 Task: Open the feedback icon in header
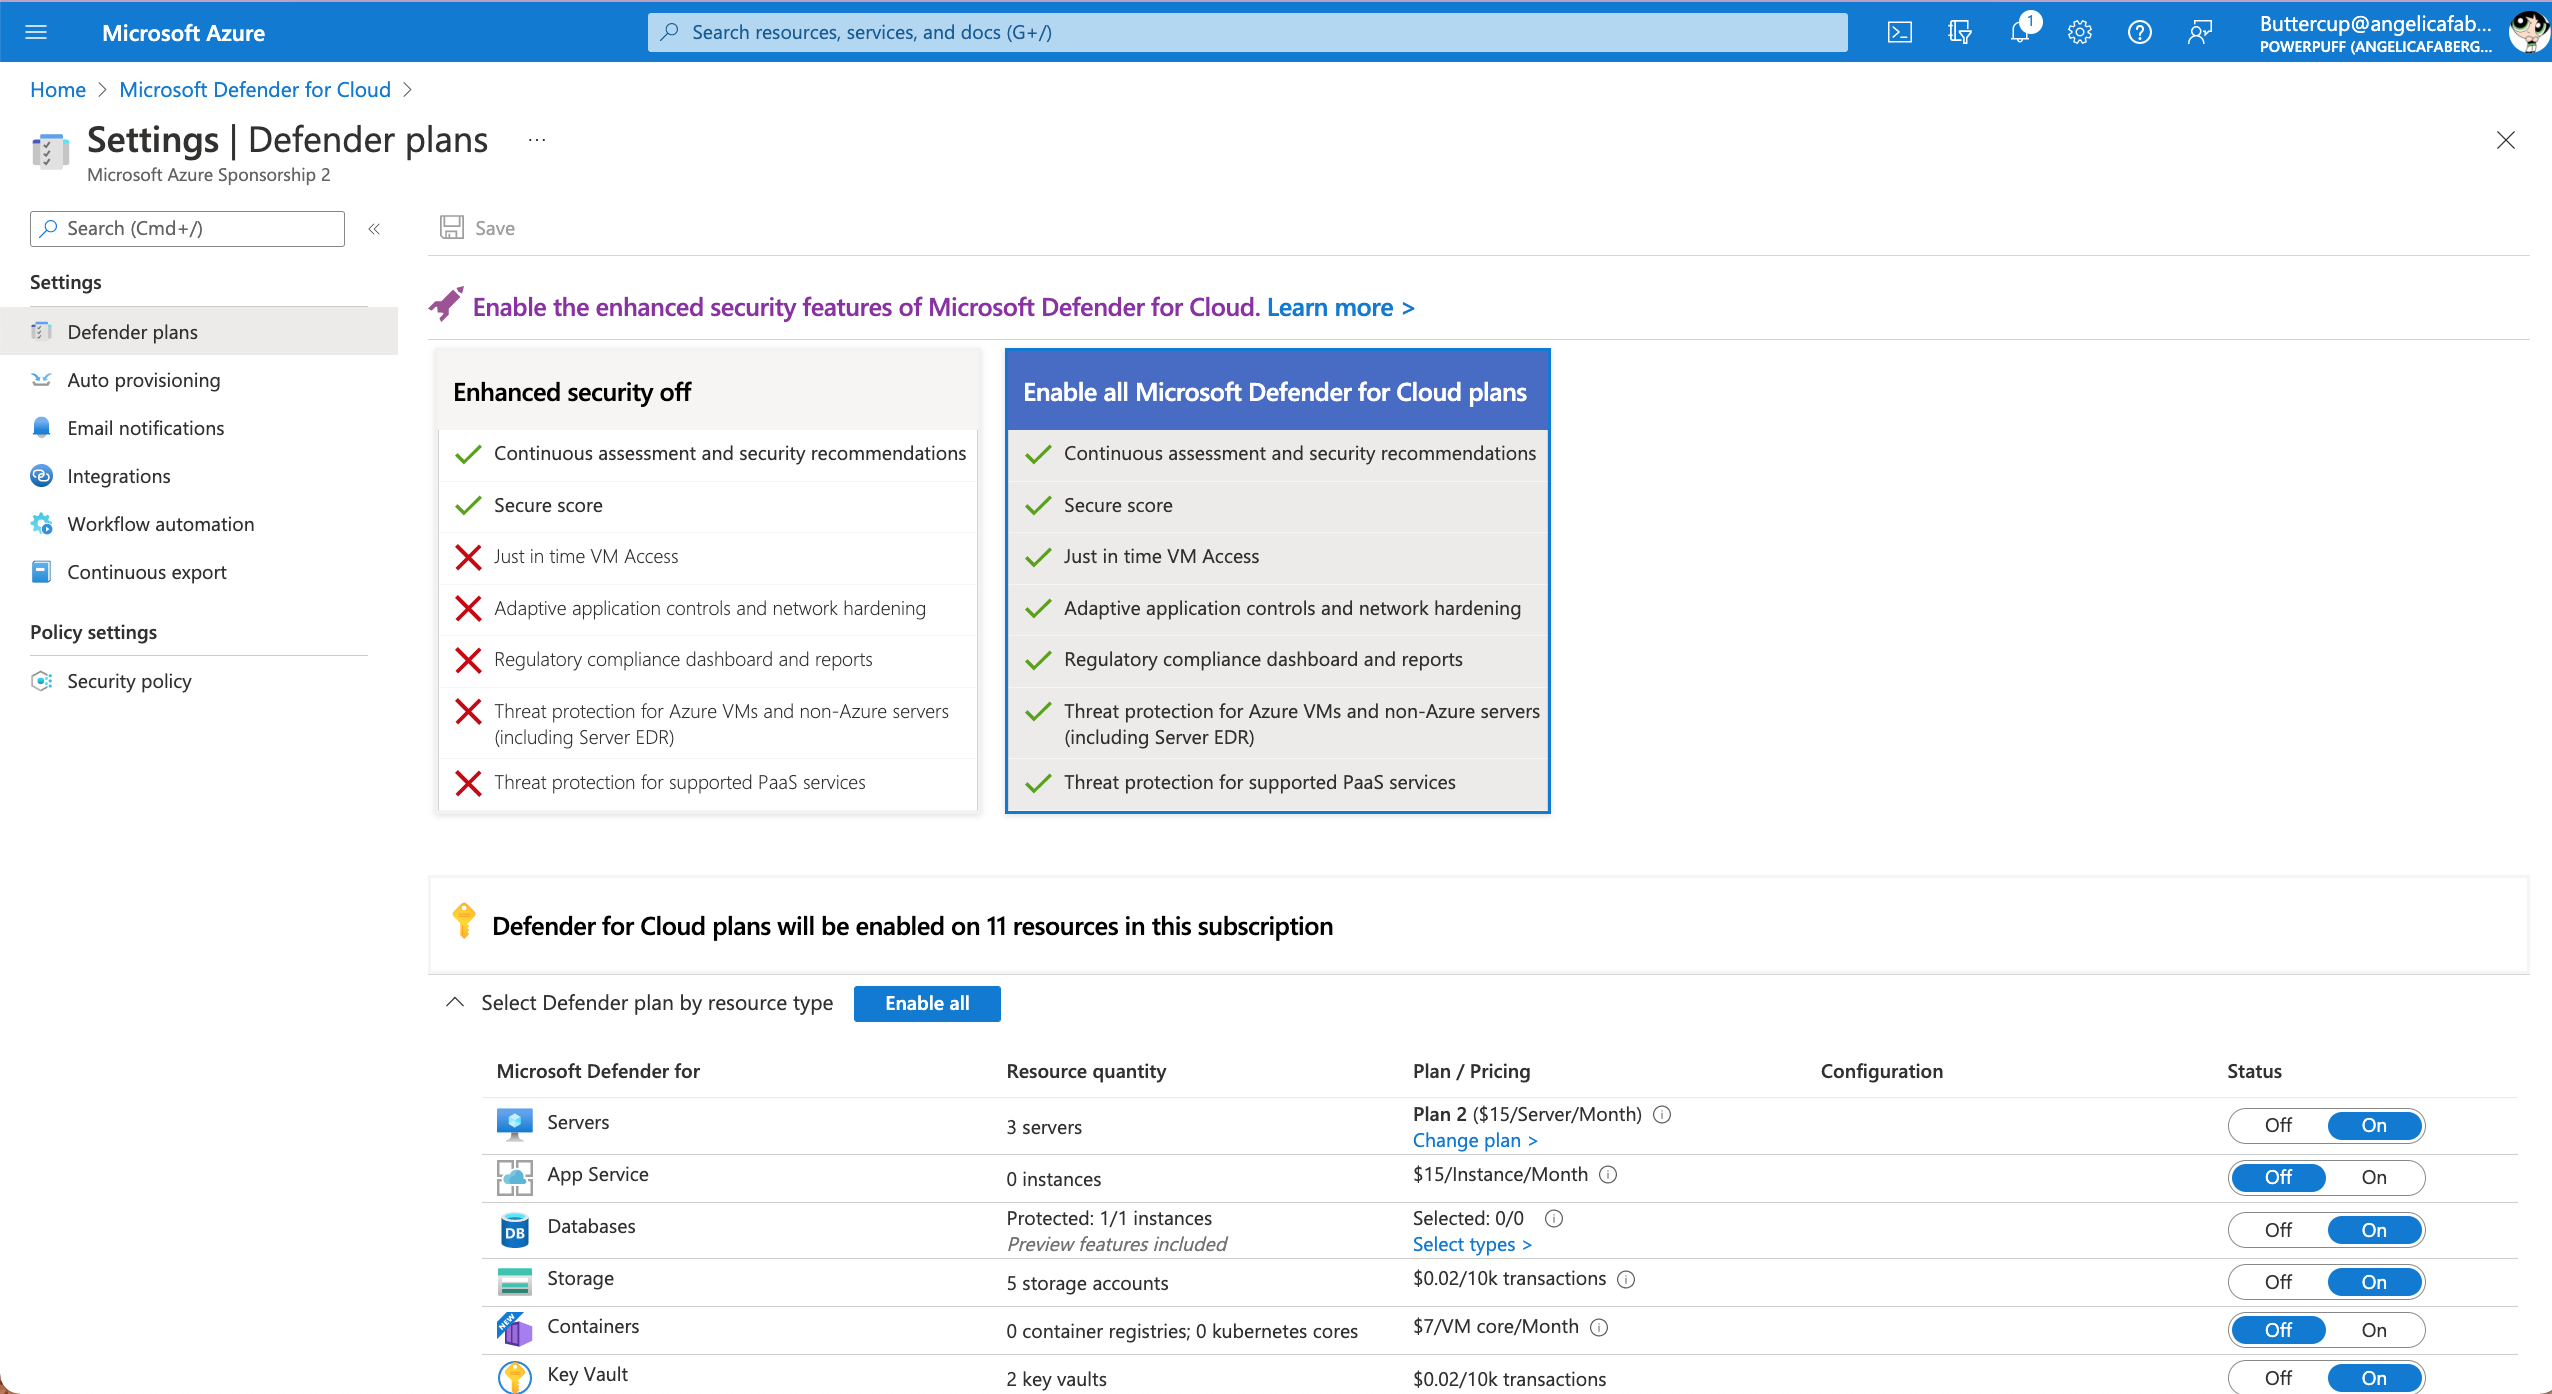pos(2199,32)
